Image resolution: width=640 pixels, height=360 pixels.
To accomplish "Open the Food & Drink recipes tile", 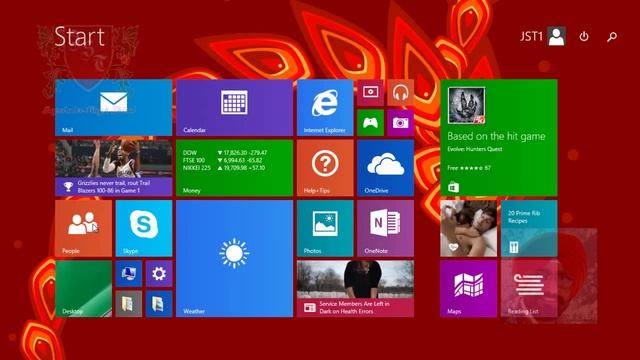I will 529,229.
